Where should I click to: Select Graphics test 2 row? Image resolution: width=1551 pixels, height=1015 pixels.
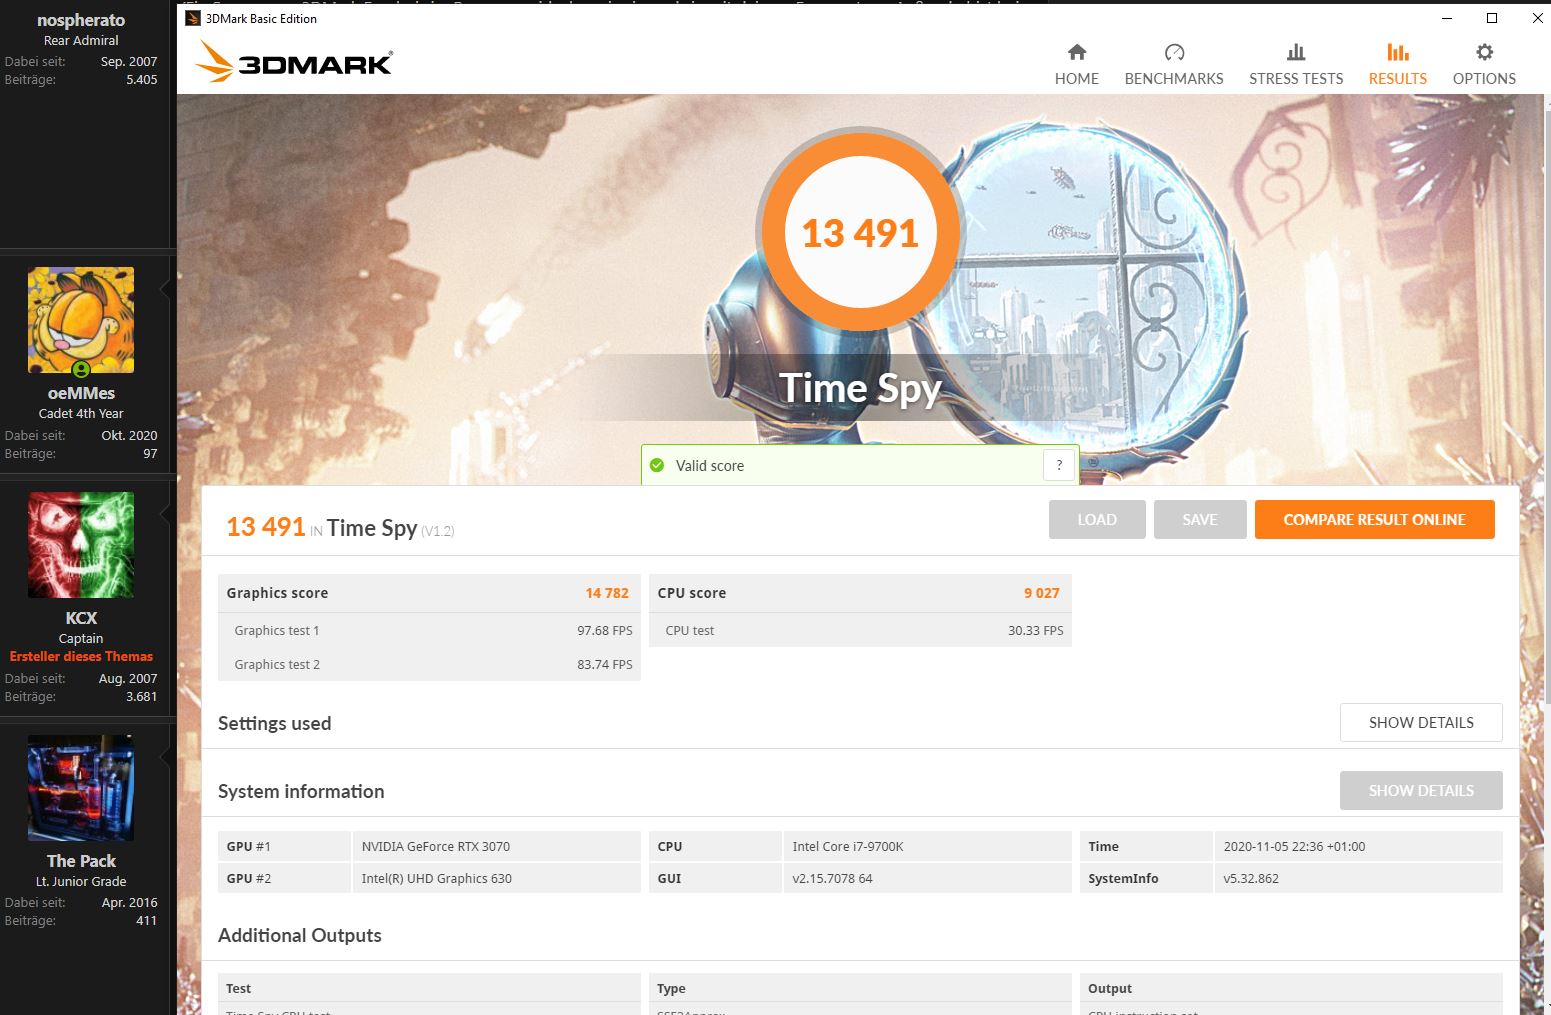pyautogui.click(x=429, y=664)
